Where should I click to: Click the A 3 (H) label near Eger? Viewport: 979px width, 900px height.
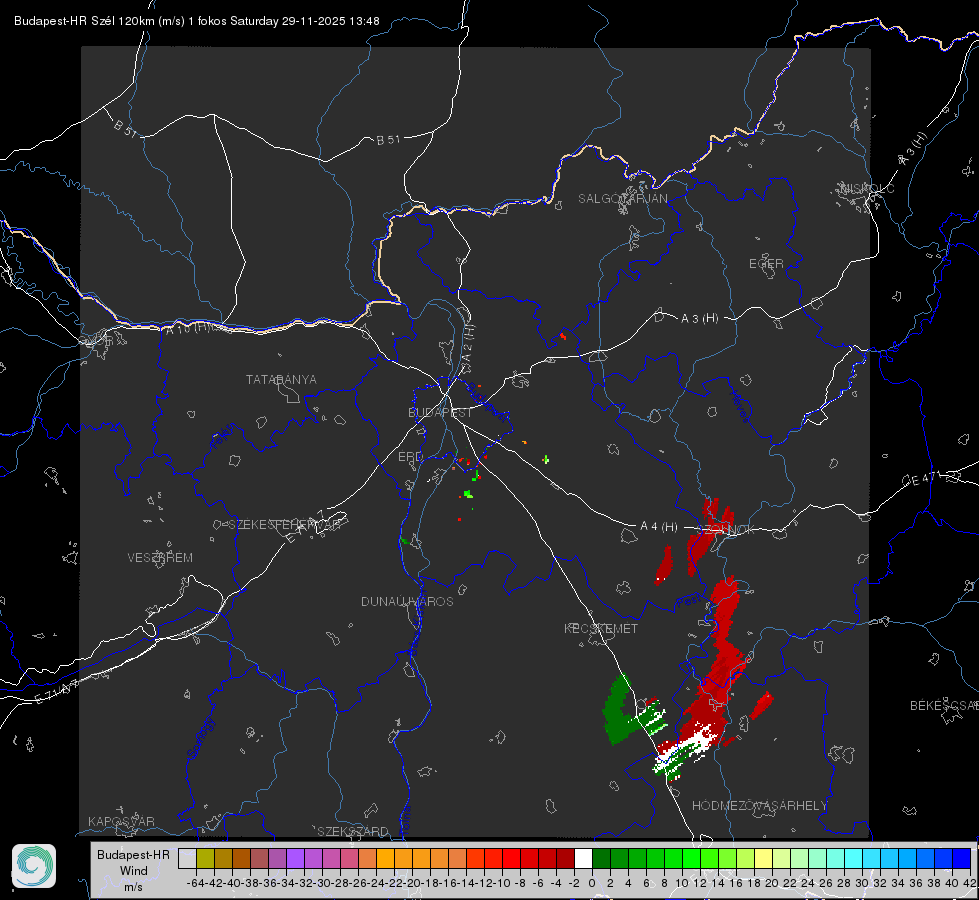point(699,319)
